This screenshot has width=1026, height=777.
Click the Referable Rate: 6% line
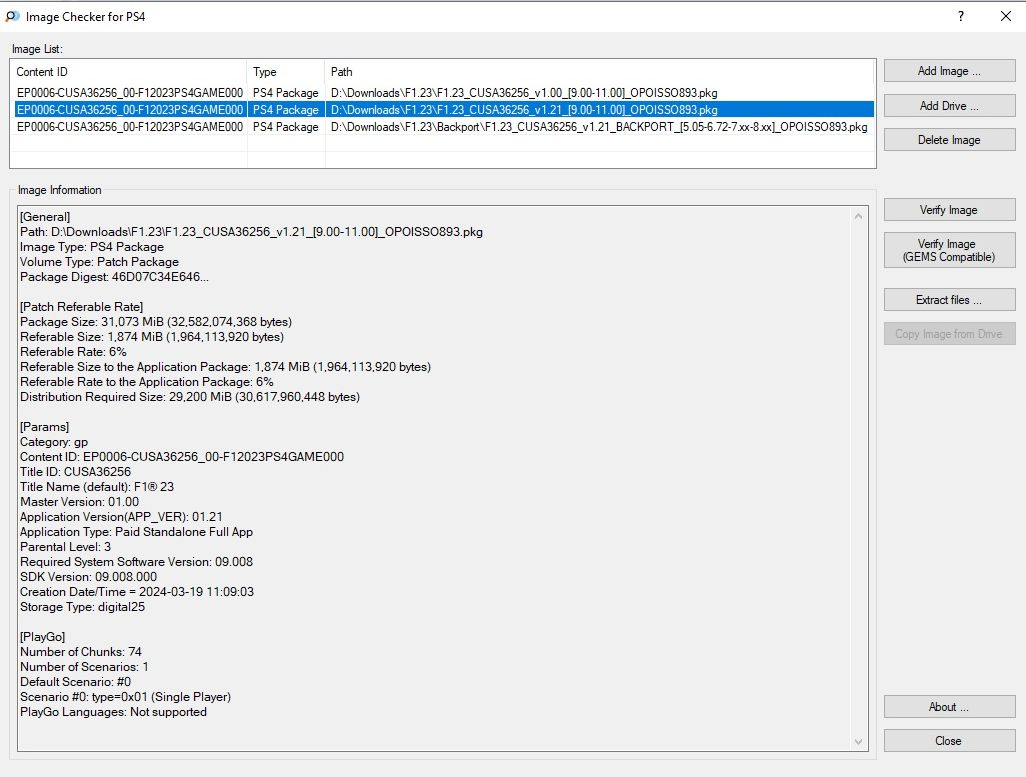pyautogui.click(x=73, y=352)
